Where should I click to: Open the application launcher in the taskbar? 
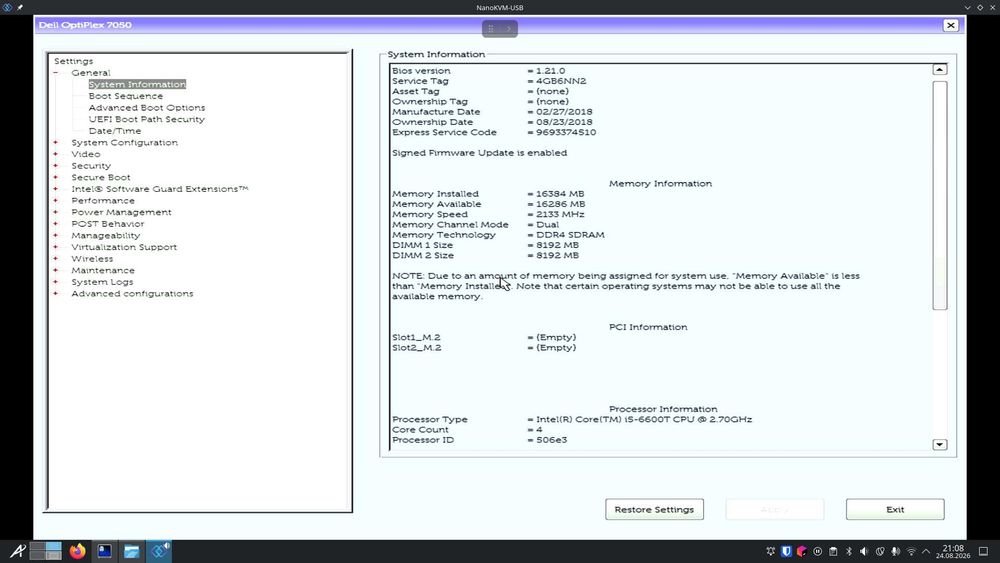(x=17, y=551)
